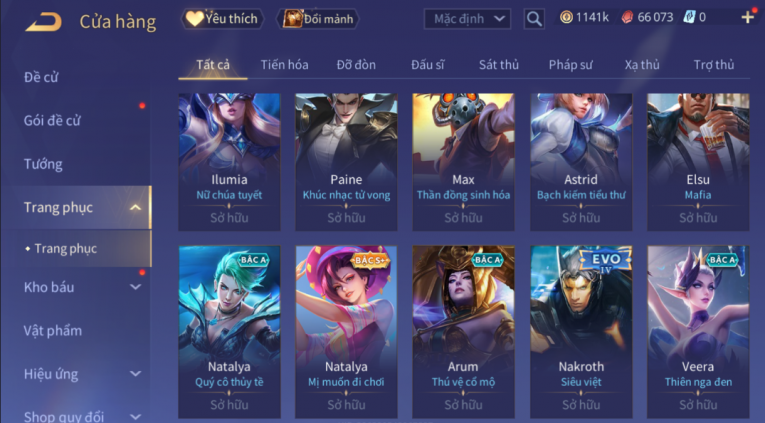This screenshot has width=765, height=423.
Task: Open search with the magnifier icon
Action: 534,19
